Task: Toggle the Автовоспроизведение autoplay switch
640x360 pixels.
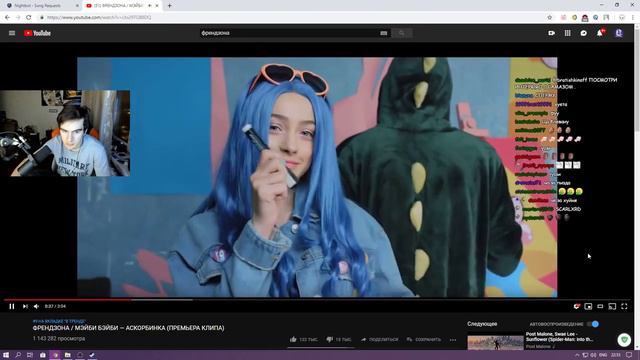Action: pyautogui.click(x=593, y=324)
